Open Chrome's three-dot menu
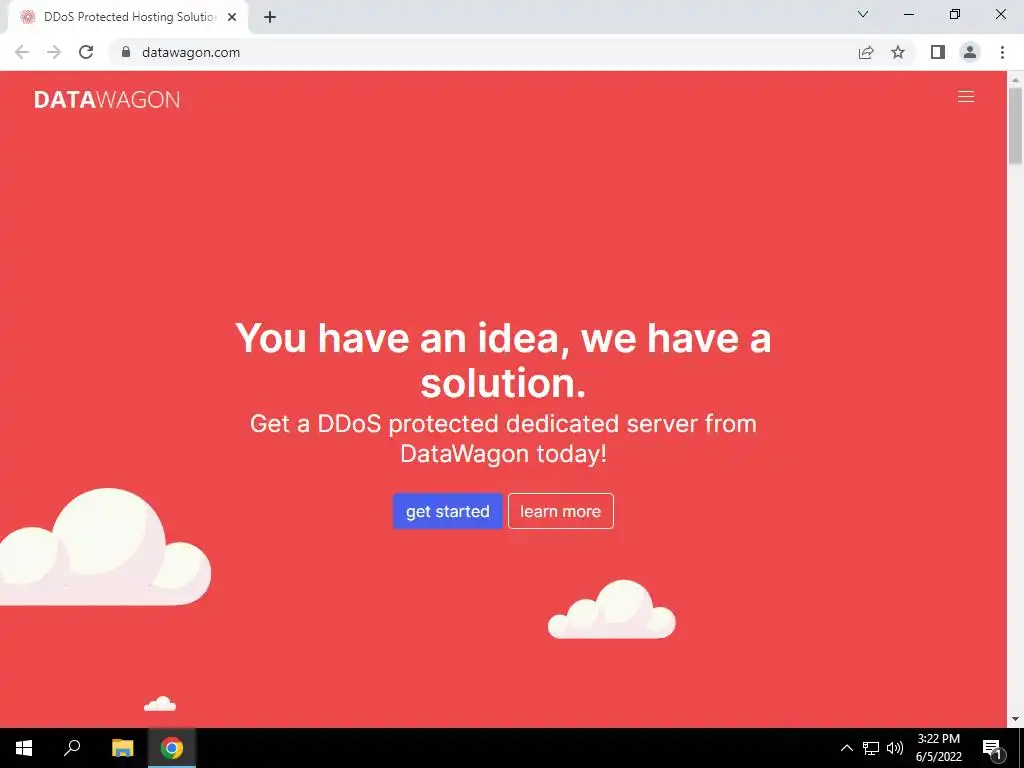Screen dimensions: 1024x768 pos(1002,52)
